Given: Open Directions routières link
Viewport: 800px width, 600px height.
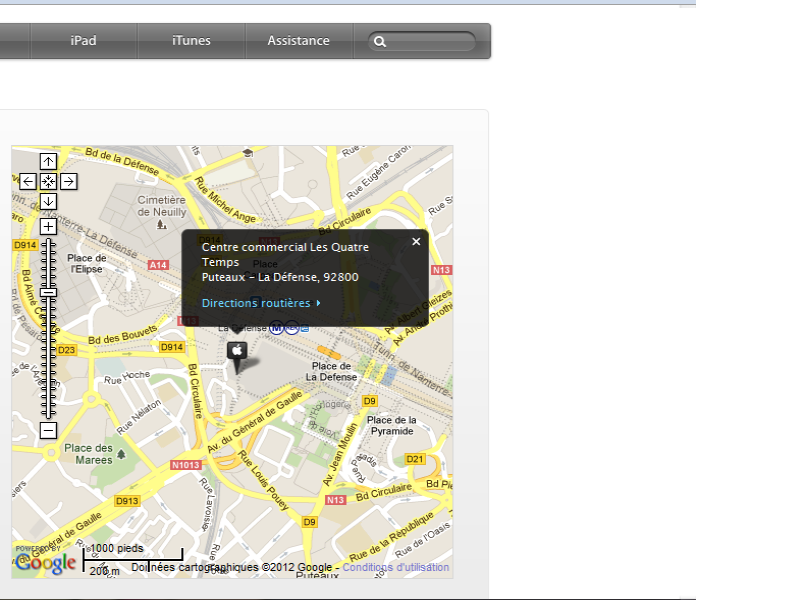Looking at the screenshot, I should pyautogui.click(x=261, y=303).
